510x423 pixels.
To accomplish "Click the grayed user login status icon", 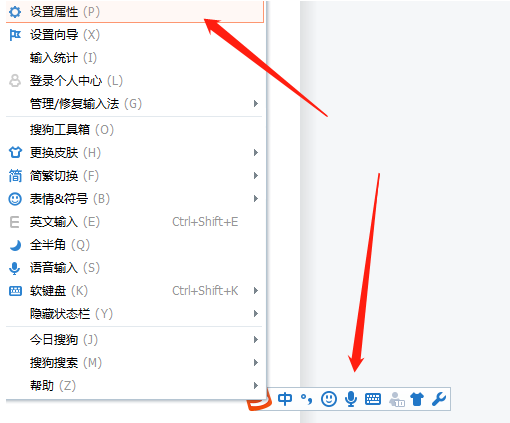I will pyautogui.click(x=397, y=399).
